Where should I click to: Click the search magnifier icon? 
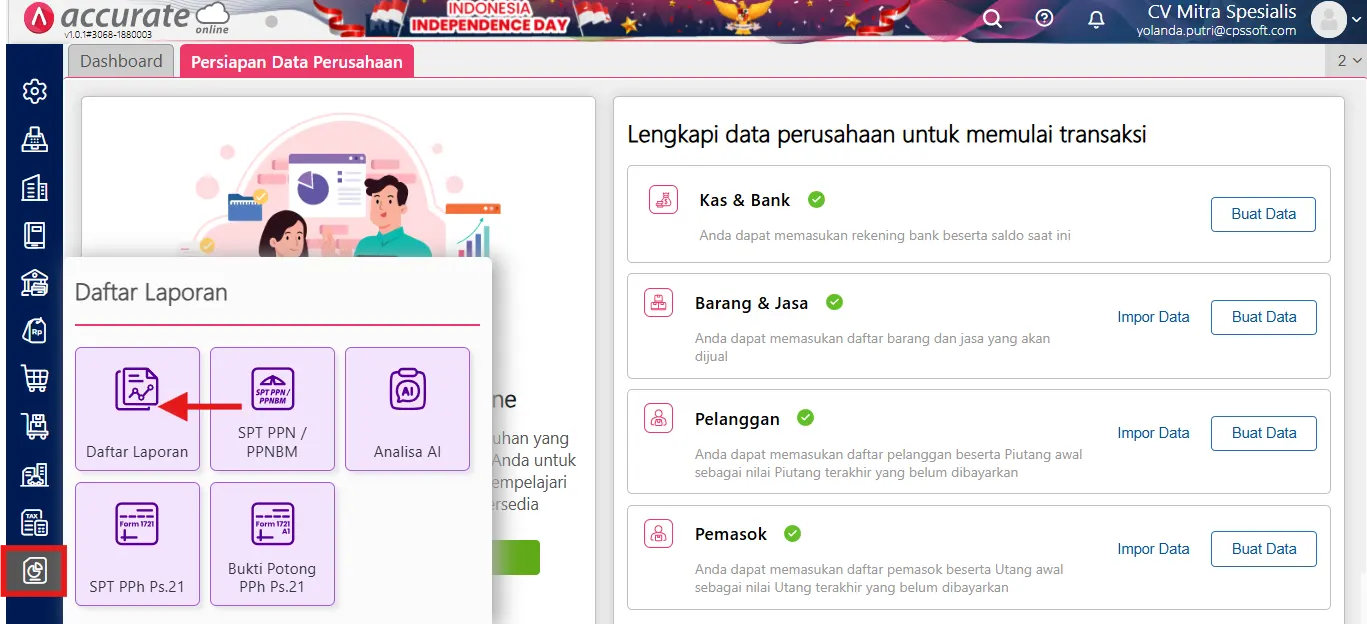click(x=992, y=18)
